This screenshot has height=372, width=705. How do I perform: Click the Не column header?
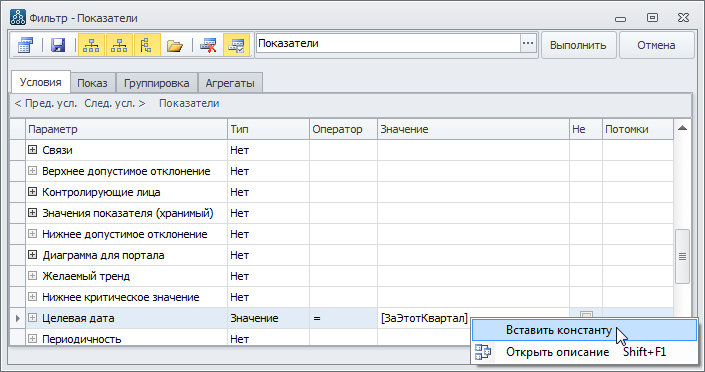585,129
